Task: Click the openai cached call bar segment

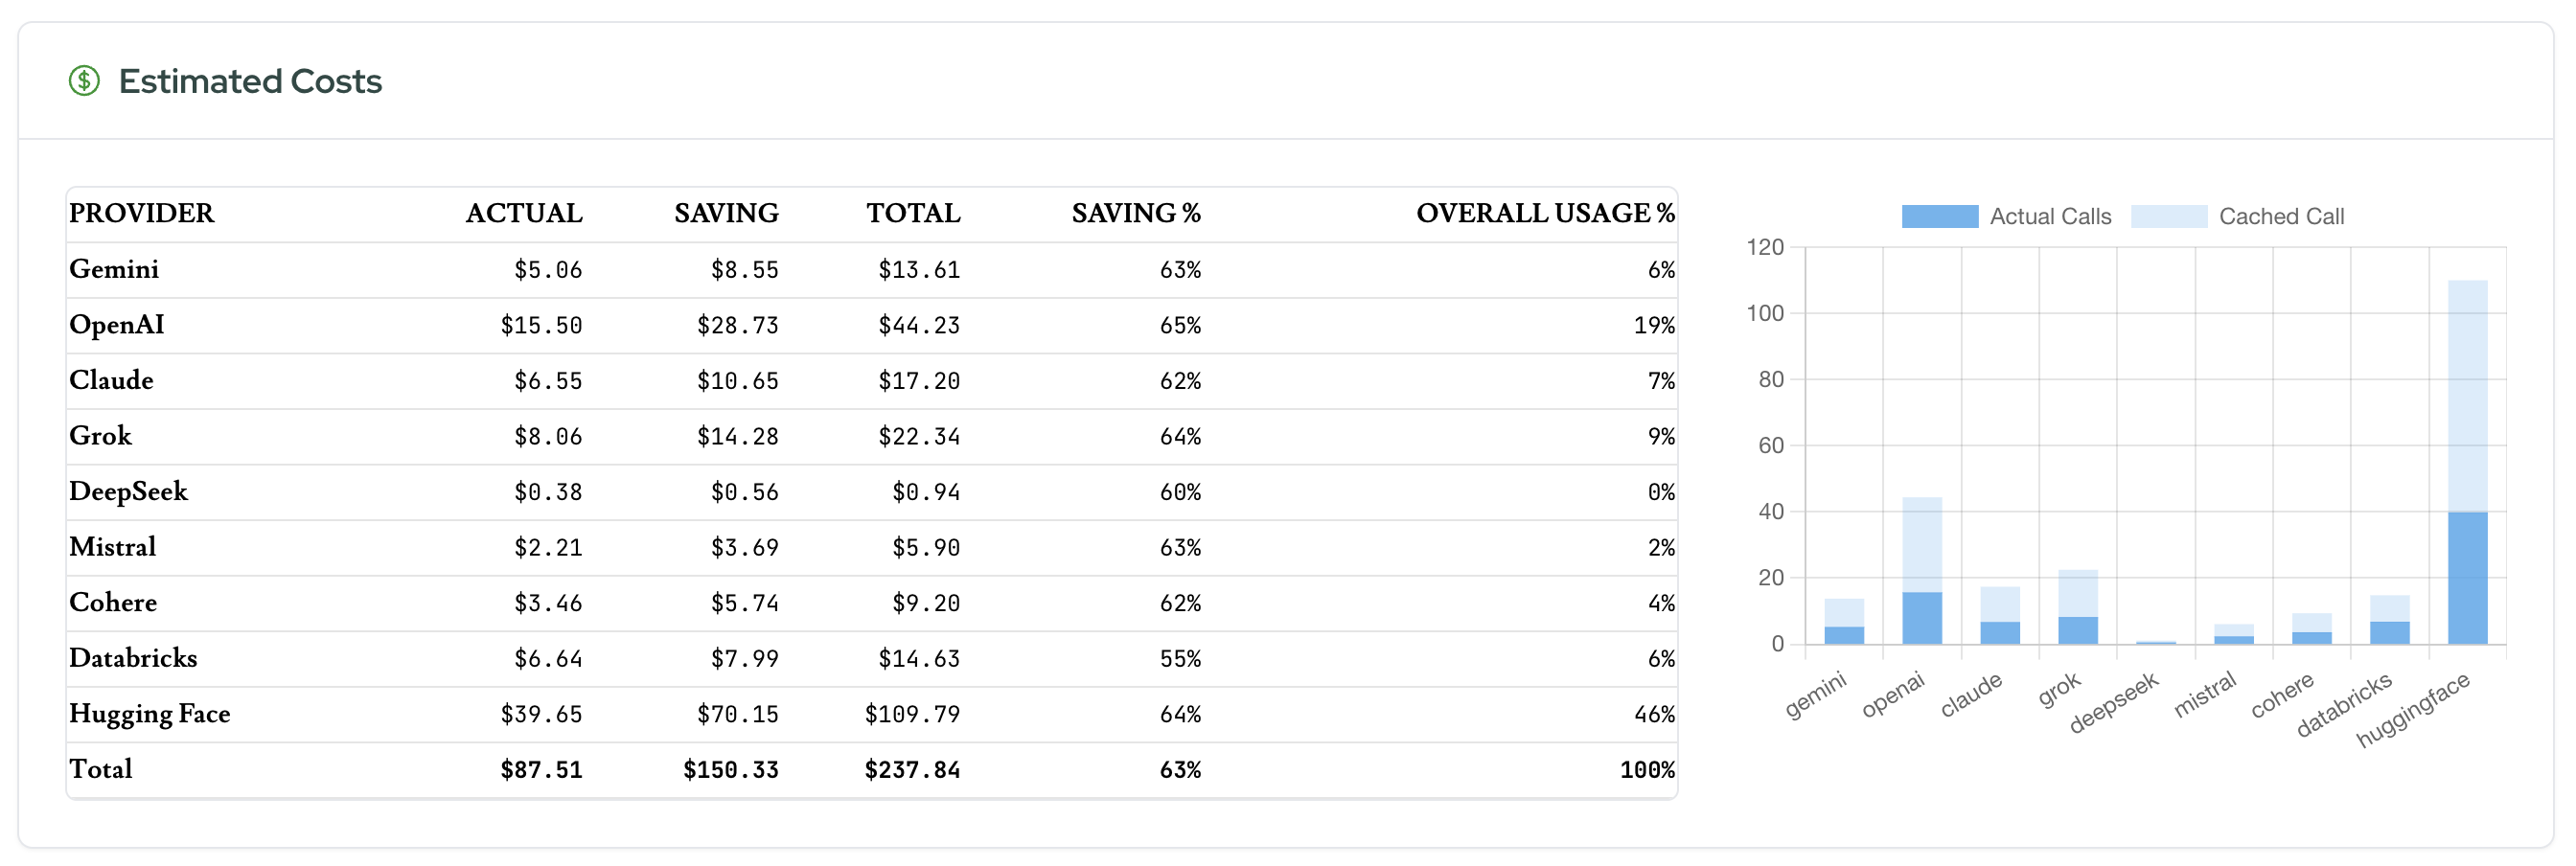Action: (1921, 544)
